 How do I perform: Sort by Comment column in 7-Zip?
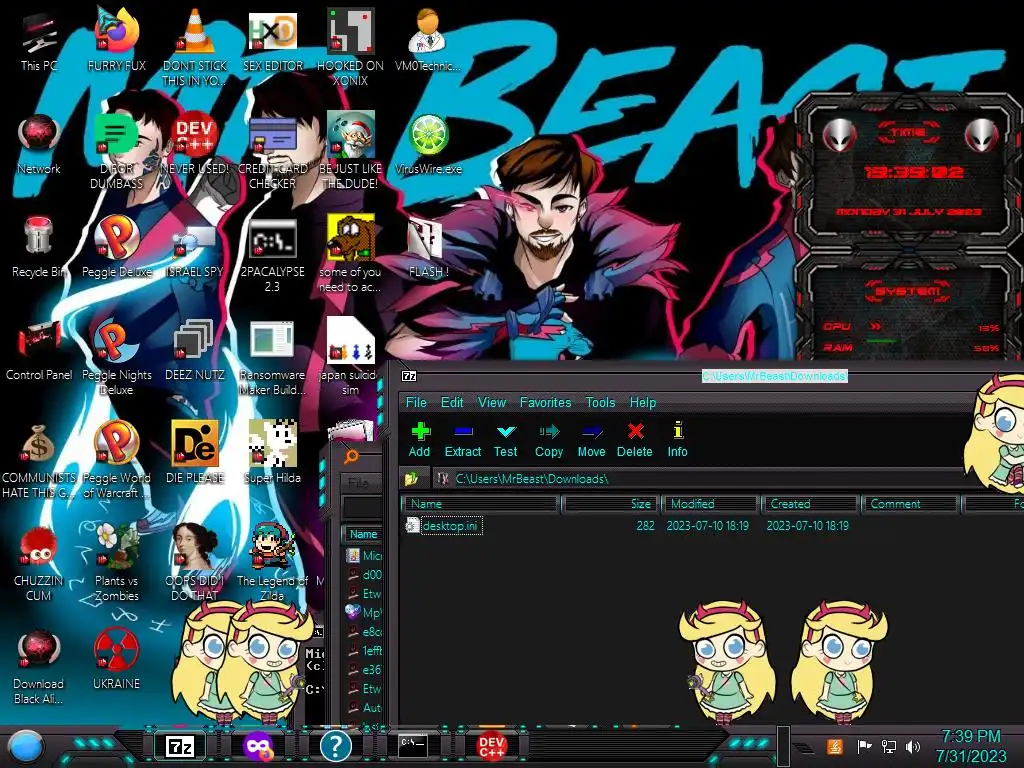[910, 504]
